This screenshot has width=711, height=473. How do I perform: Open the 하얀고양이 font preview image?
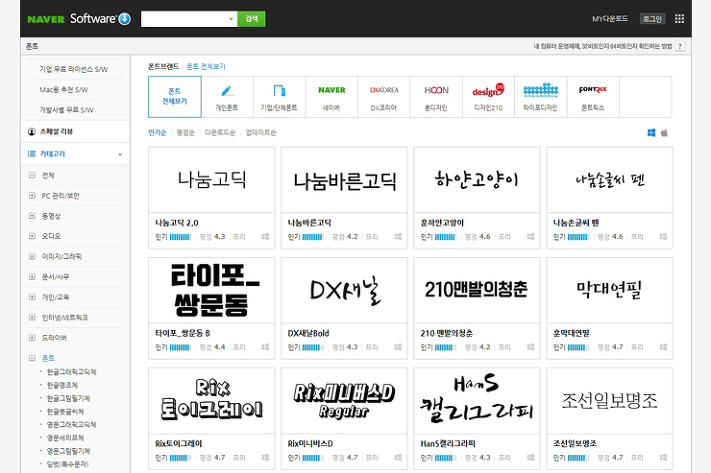click(x=477, y=180)
